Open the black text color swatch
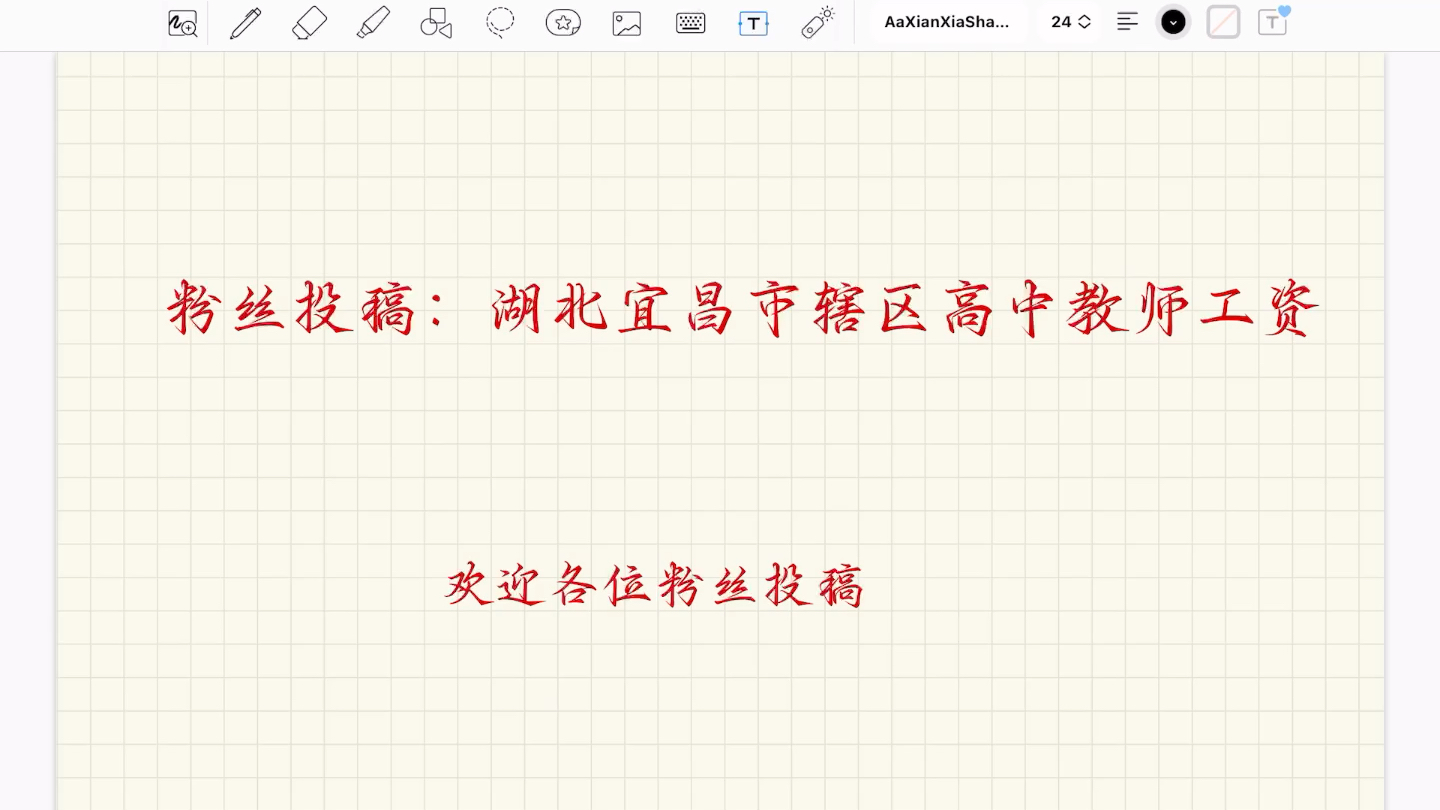This screenshot has height=810, width=1440. 1173,22
